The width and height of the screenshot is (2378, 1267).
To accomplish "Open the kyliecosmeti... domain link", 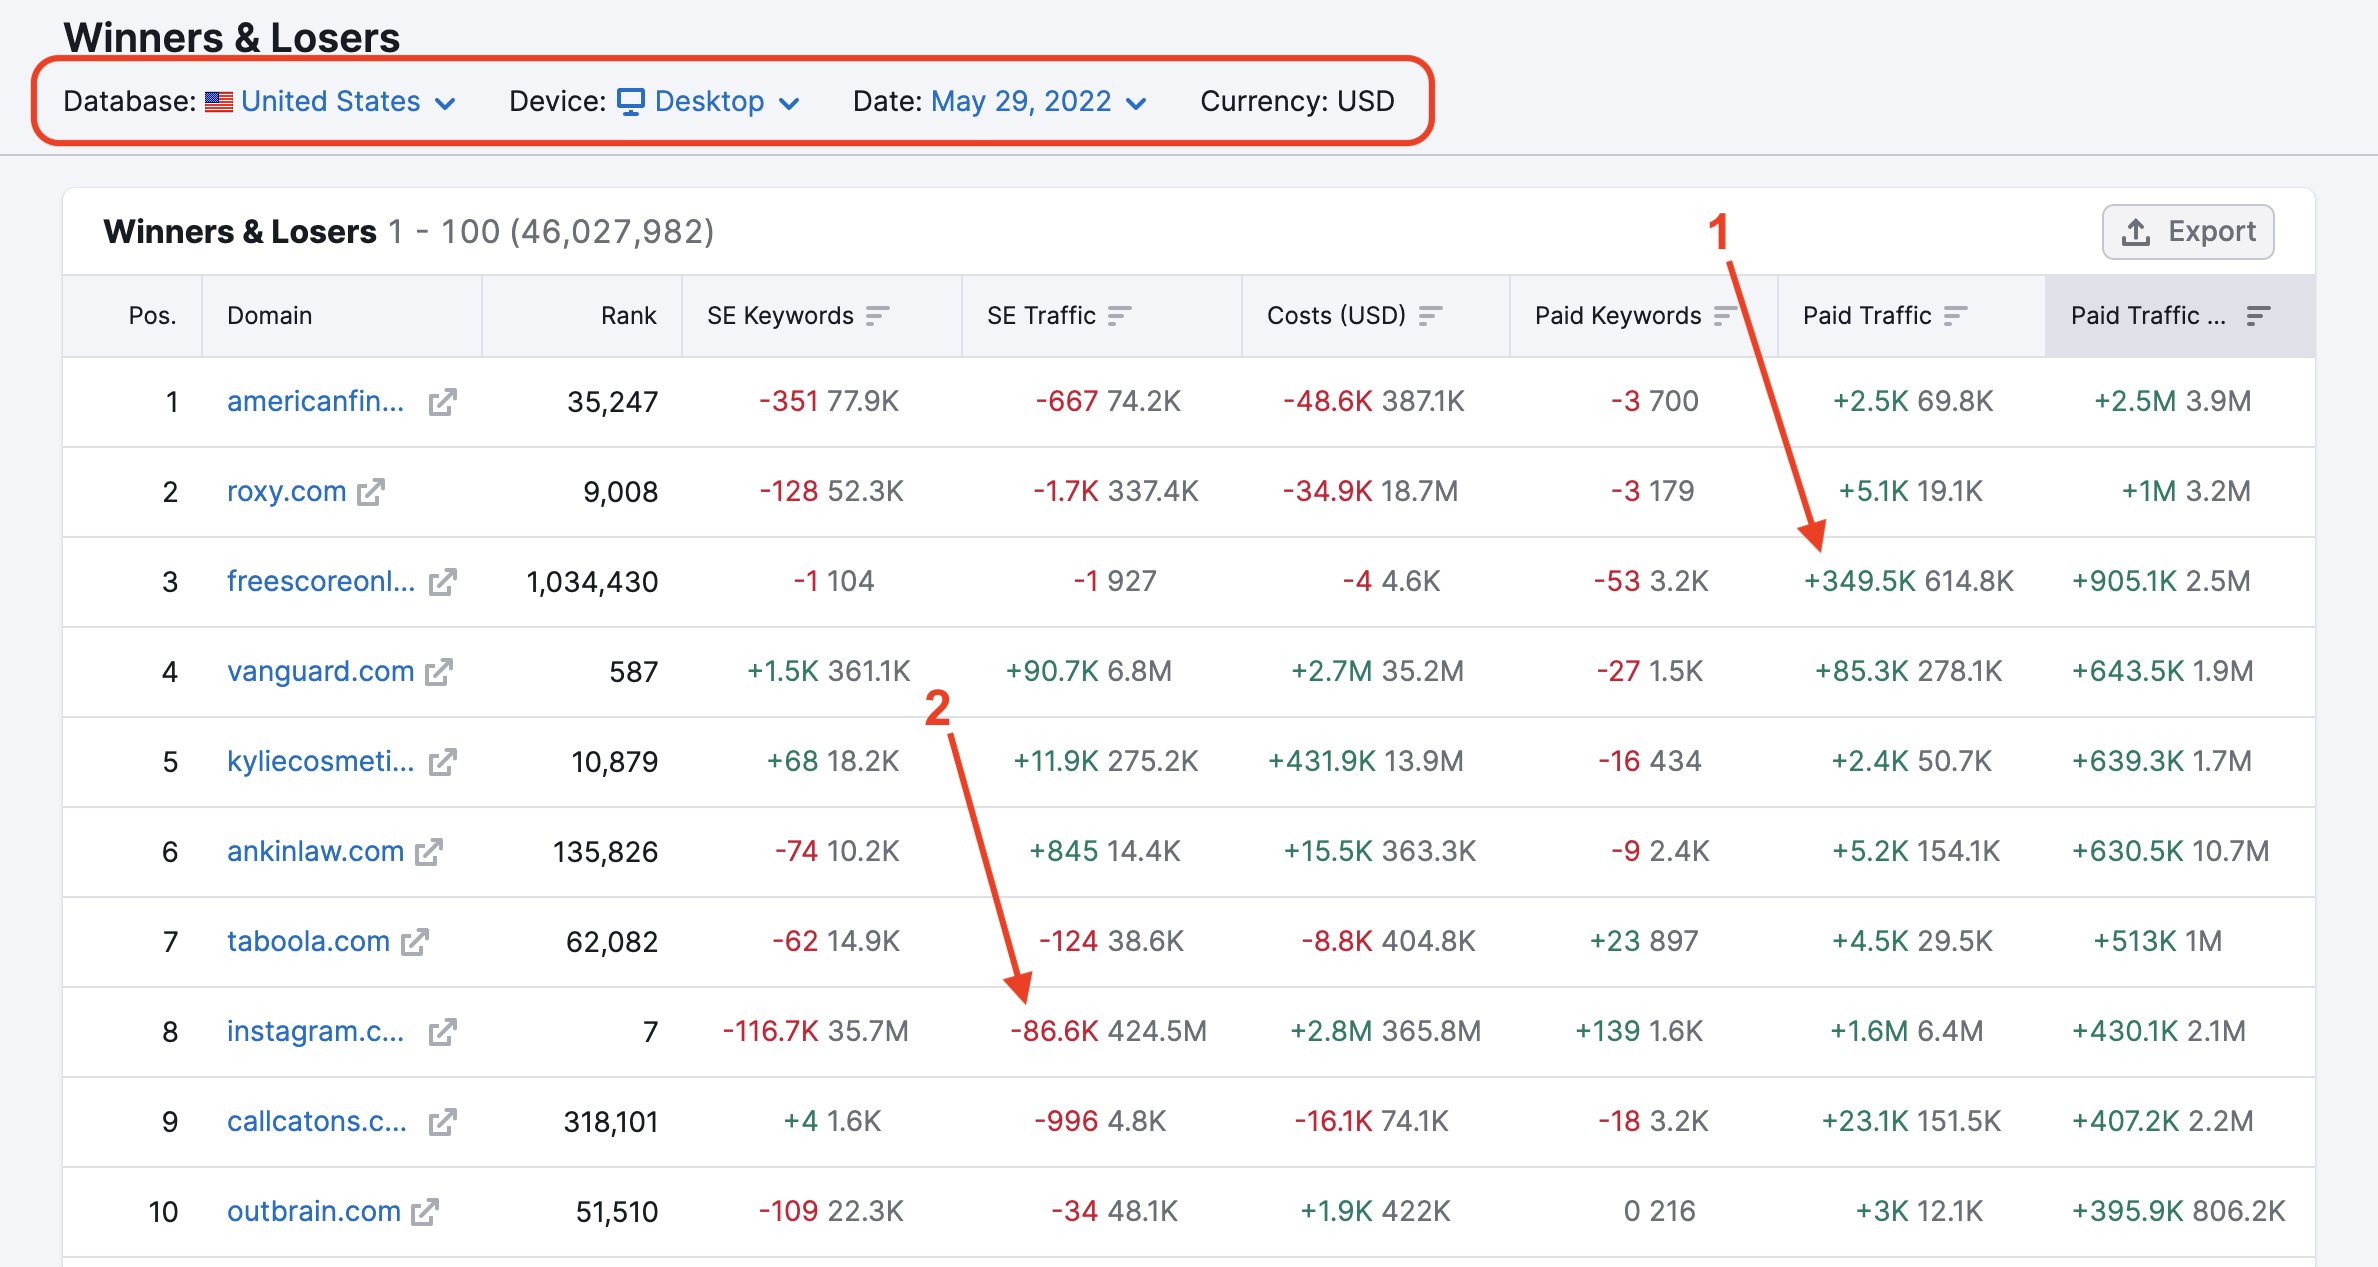I will pyautogui.click(x=320, y=761).
